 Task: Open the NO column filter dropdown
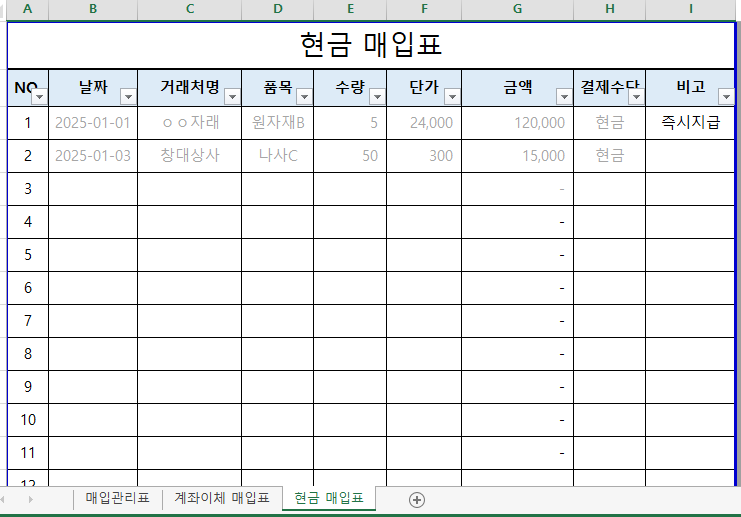click(39, 97)
